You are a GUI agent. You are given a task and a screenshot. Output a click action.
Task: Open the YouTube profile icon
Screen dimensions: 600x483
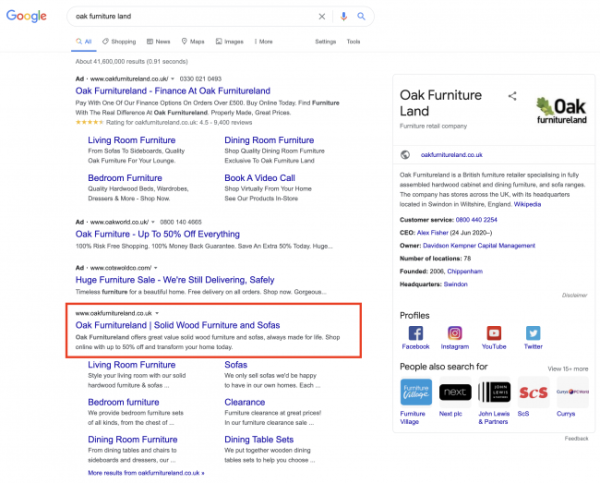[x=494, y=333]
